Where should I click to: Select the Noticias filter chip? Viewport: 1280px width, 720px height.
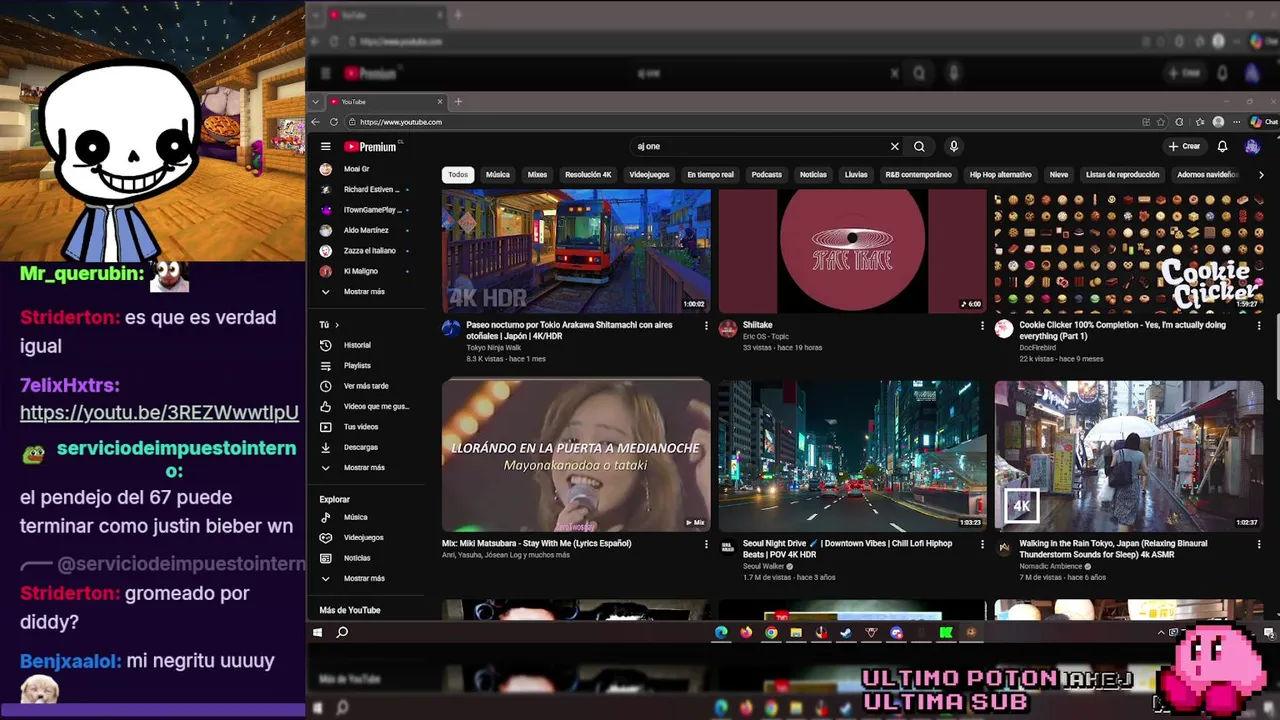(813, 175)
